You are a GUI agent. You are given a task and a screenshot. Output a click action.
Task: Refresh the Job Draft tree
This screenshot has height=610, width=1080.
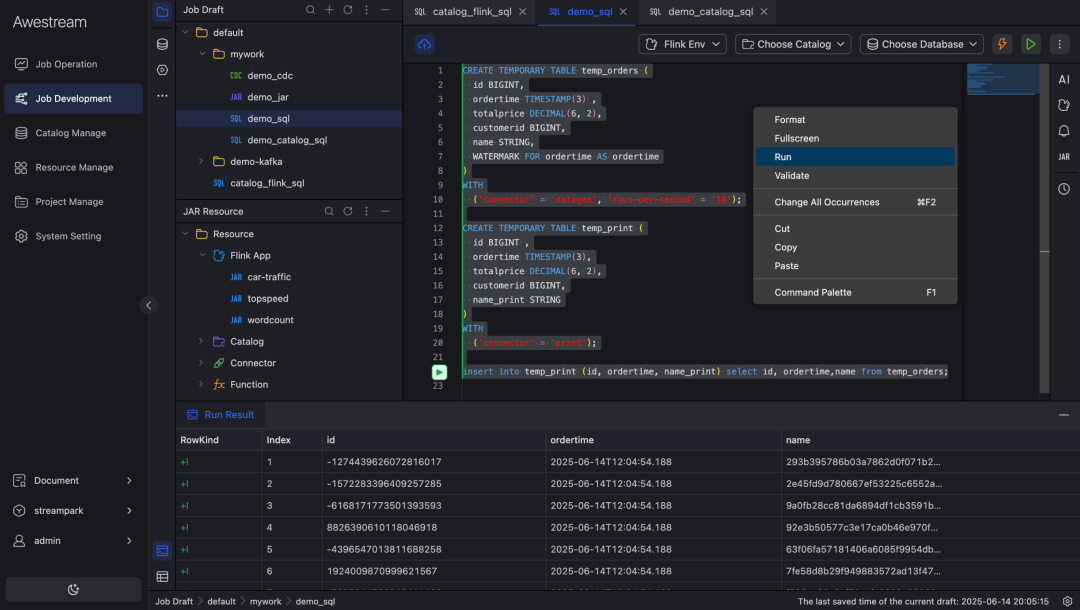[x=348, y=10]
